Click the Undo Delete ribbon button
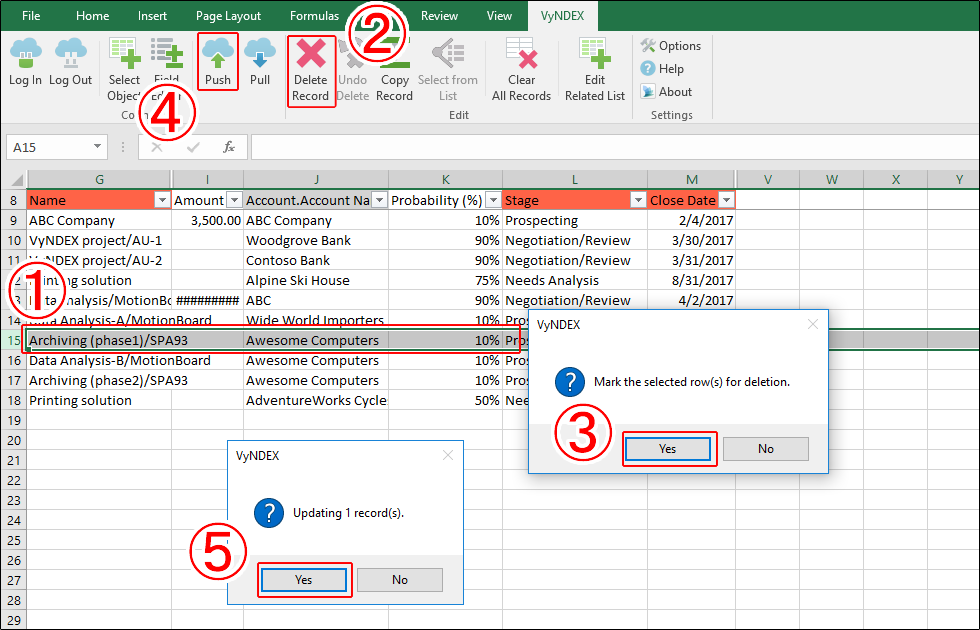Viewport: 980px width, 630px height. pyautogui.click(x=352, y=69)
